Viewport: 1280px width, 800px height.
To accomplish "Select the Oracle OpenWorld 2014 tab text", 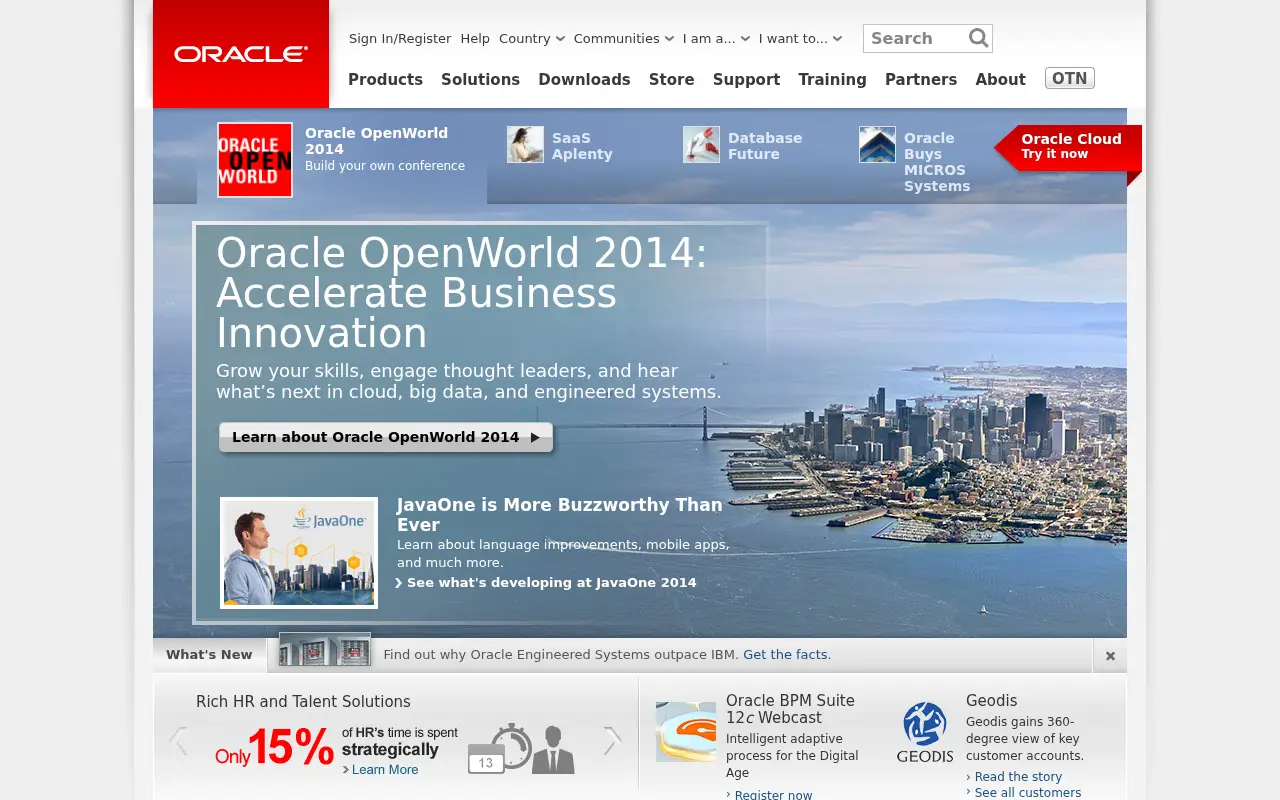I will coord(376,141).
